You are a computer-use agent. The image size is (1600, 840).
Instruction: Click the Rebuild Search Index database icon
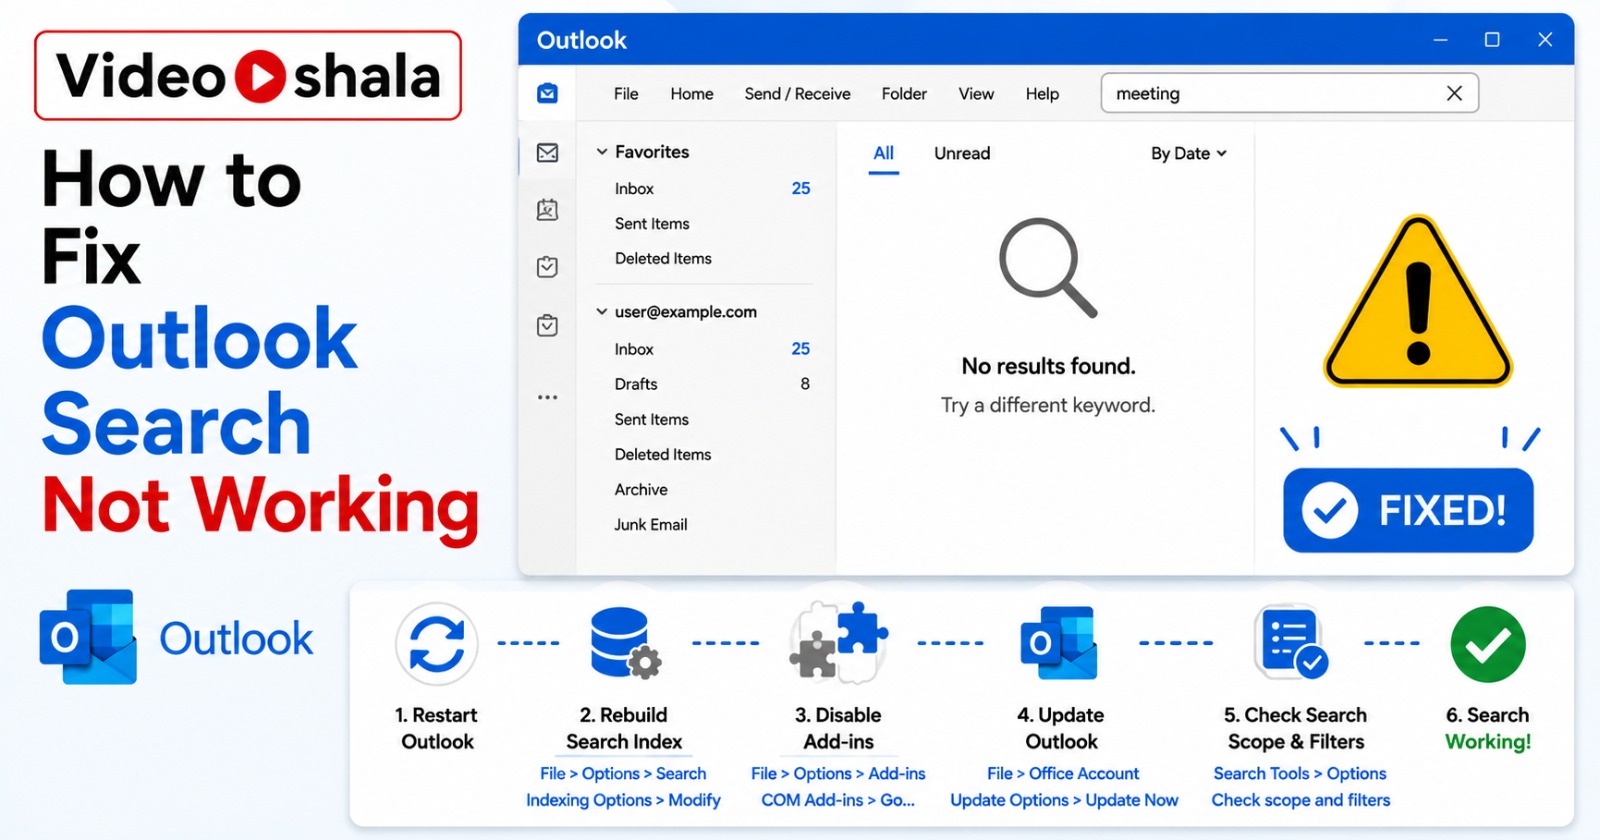click(625, 643)
